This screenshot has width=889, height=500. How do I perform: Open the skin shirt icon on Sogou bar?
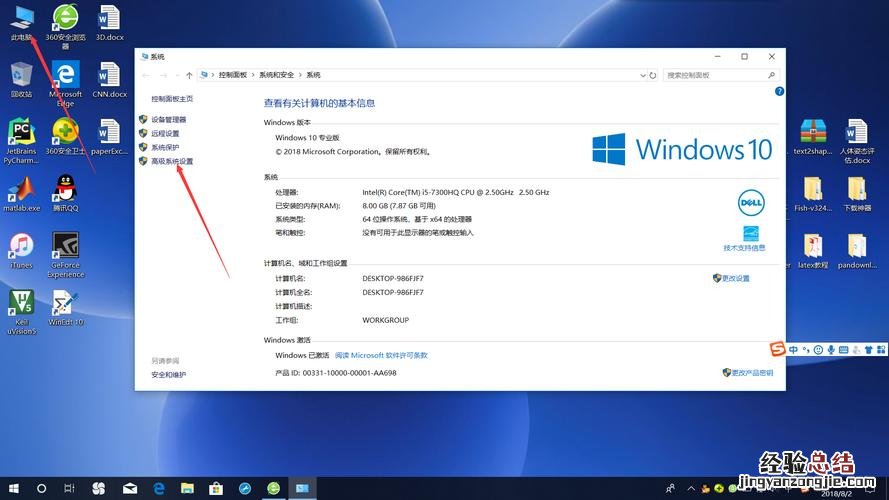pyautogui.click(x=868, y=350)
